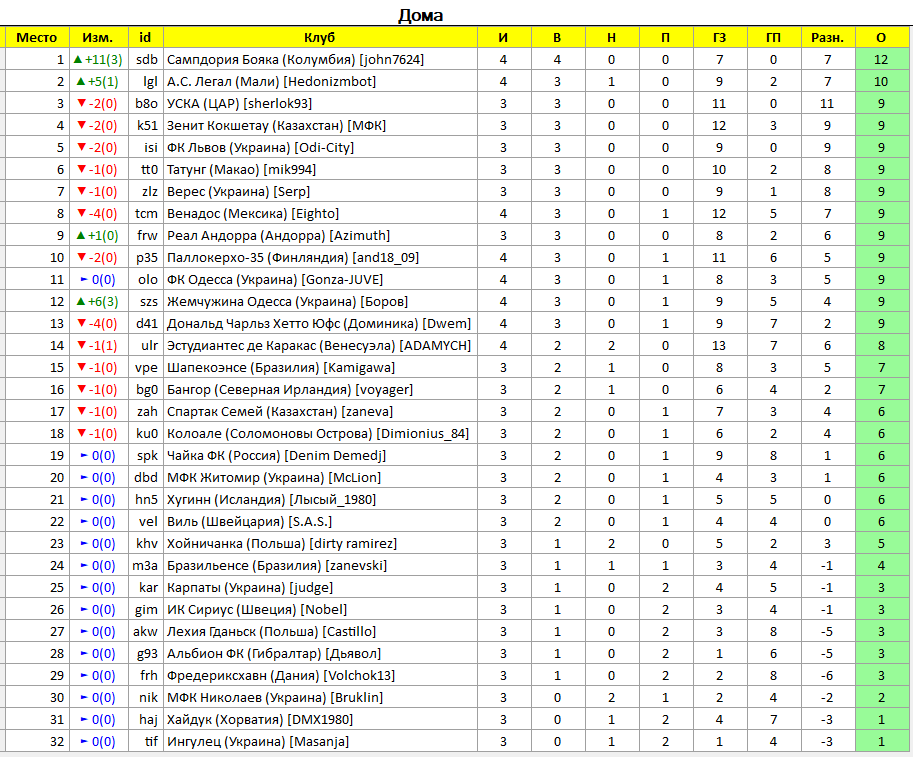
Task: Click green up arrow in Реал Андорра row
Action: click(81, 236)
